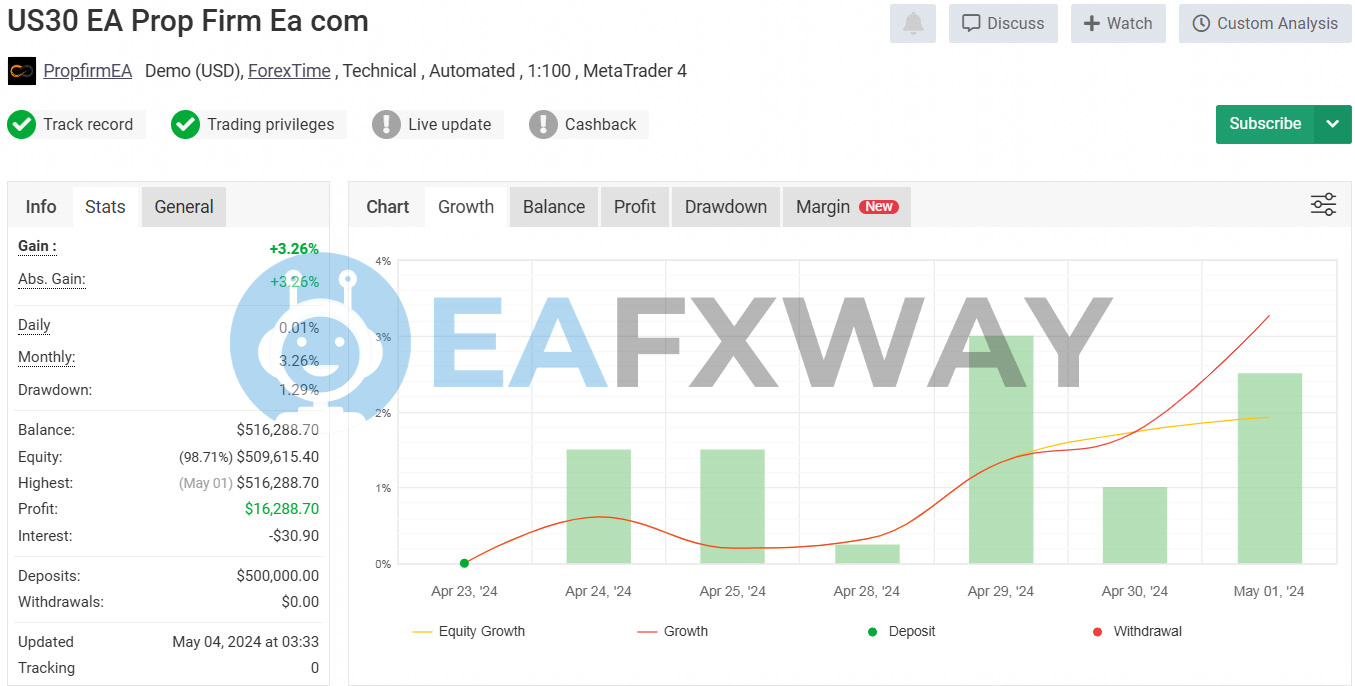Switch to the Drawdown chart tab
This screenshot has width=1355, height=686.
coord(726,207)
